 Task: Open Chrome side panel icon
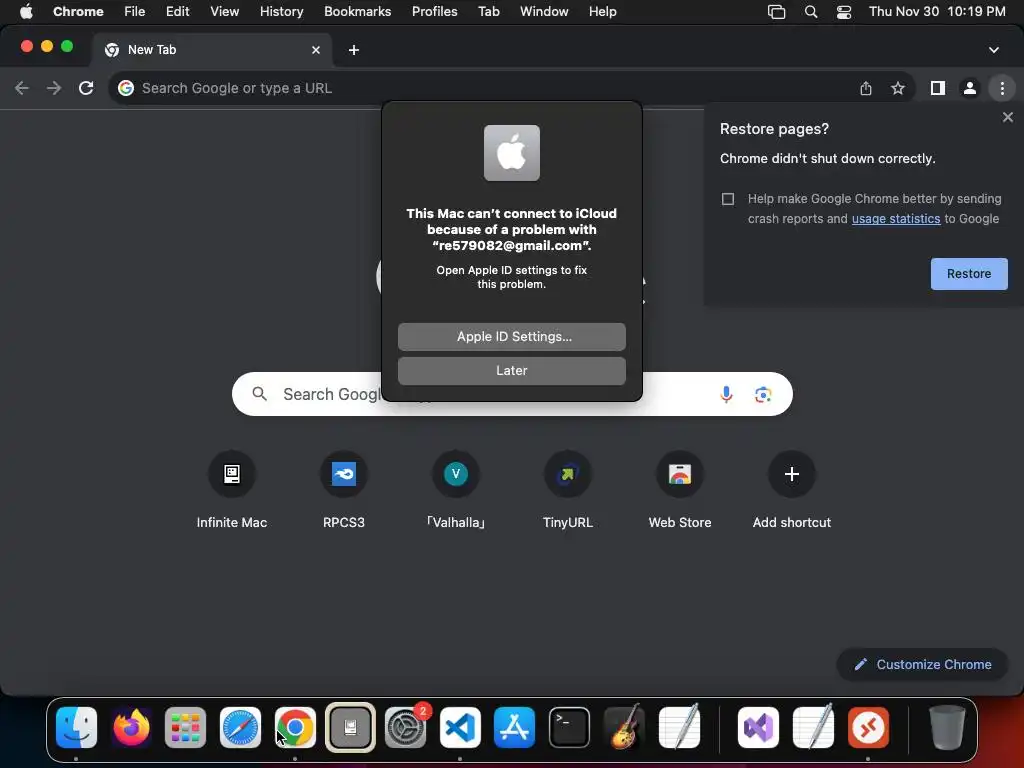(x=938, y=88)
